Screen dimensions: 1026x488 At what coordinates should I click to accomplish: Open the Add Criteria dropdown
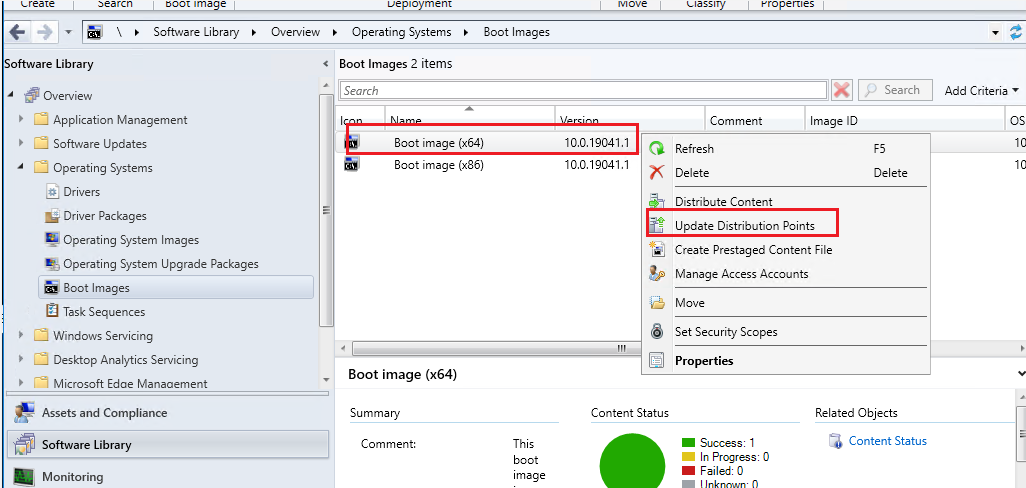tap(982, 91)
